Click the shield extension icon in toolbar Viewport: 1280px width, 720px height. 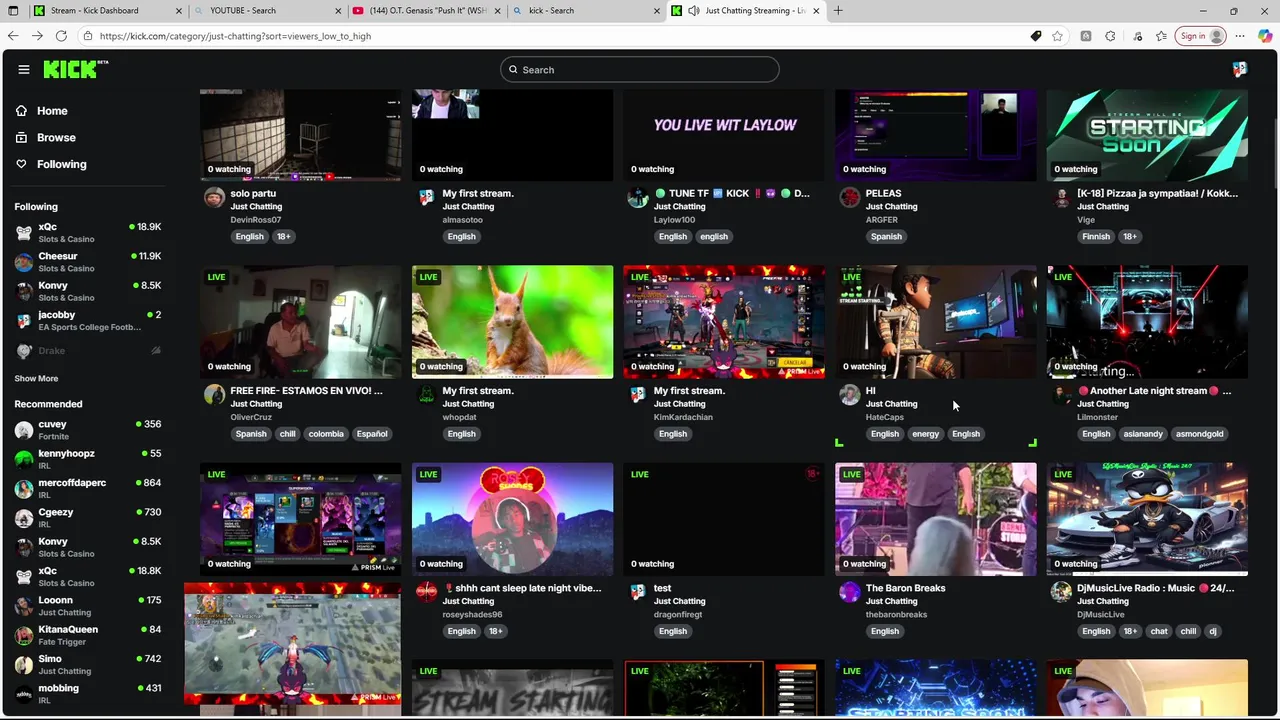(1085, 36)
